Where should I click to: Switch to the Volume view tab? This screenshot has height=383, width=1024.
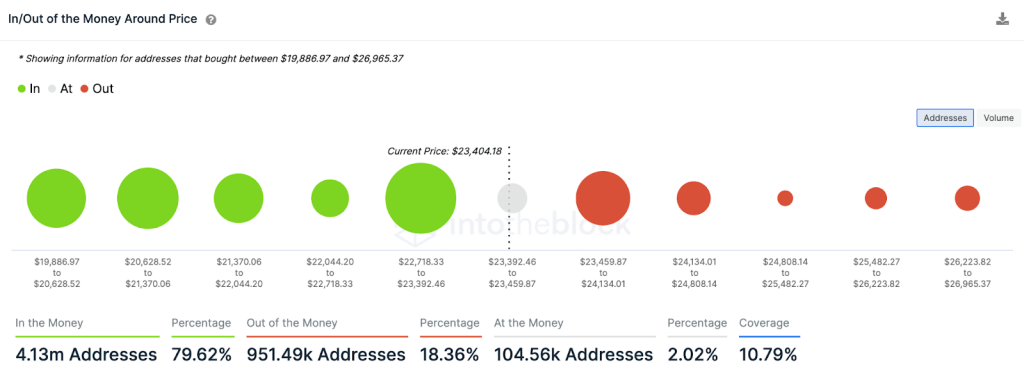click(x=998, y=118)
